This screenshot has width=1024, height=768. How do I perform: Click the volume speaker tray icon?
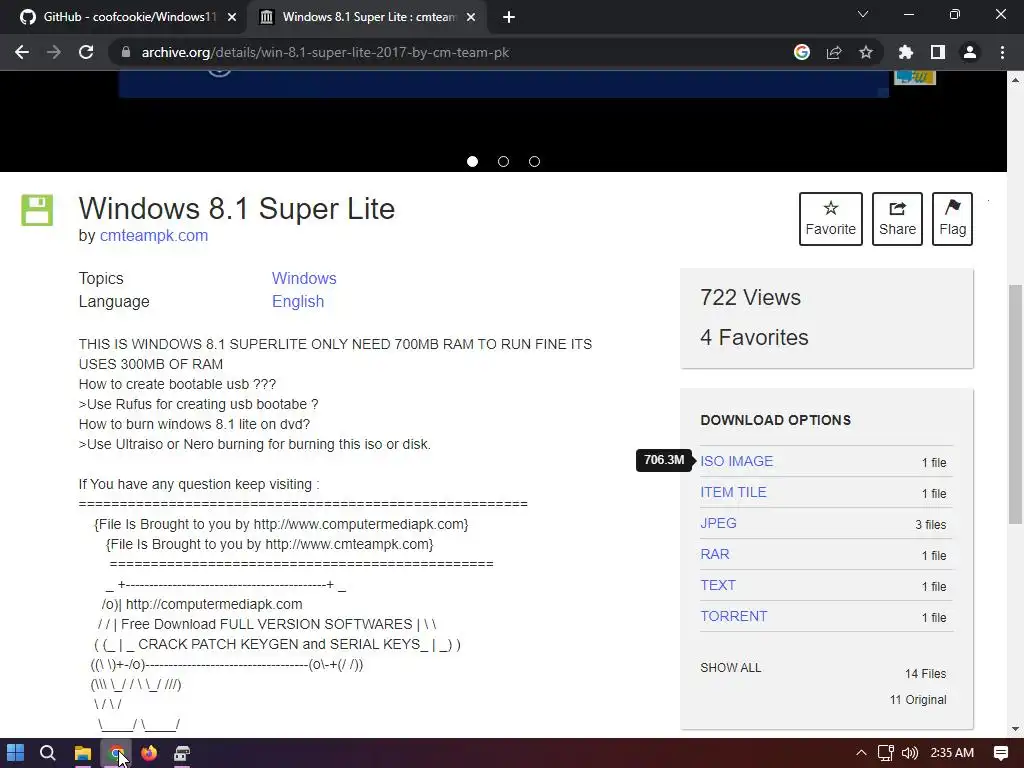(x=910, y=753)
